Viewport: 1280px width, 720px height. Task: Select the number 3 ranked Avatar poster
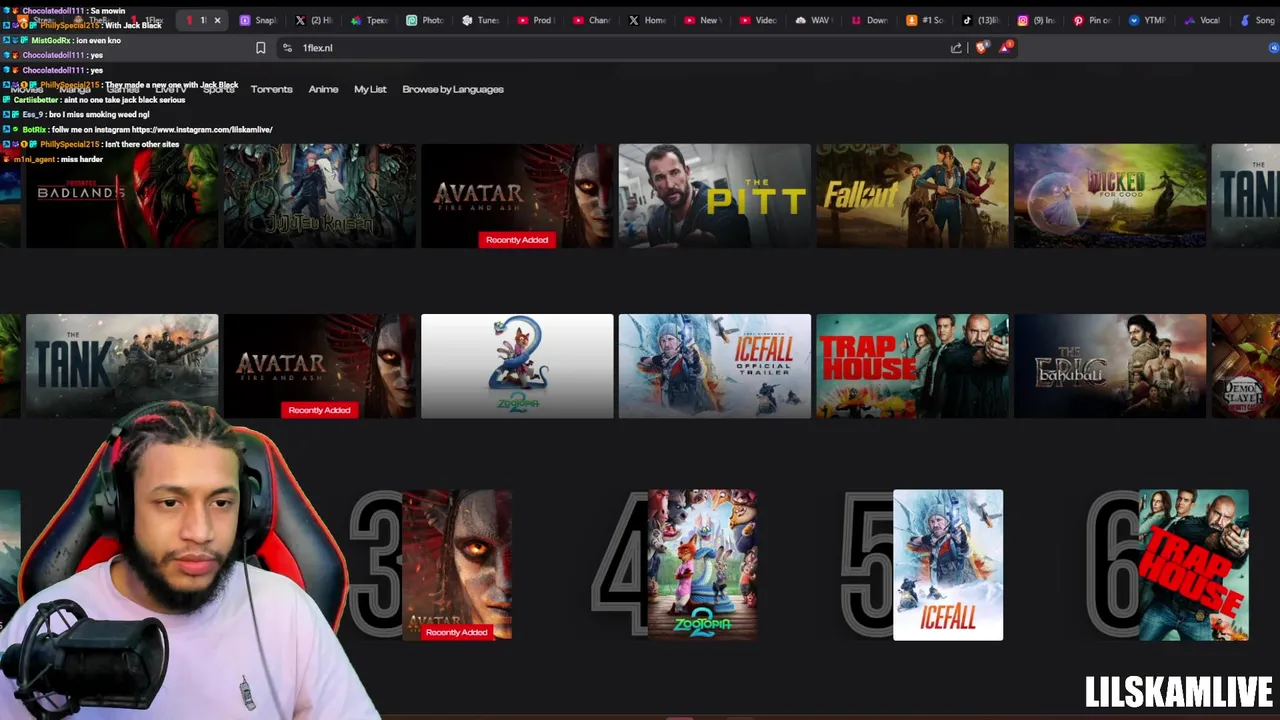(457, 565)
